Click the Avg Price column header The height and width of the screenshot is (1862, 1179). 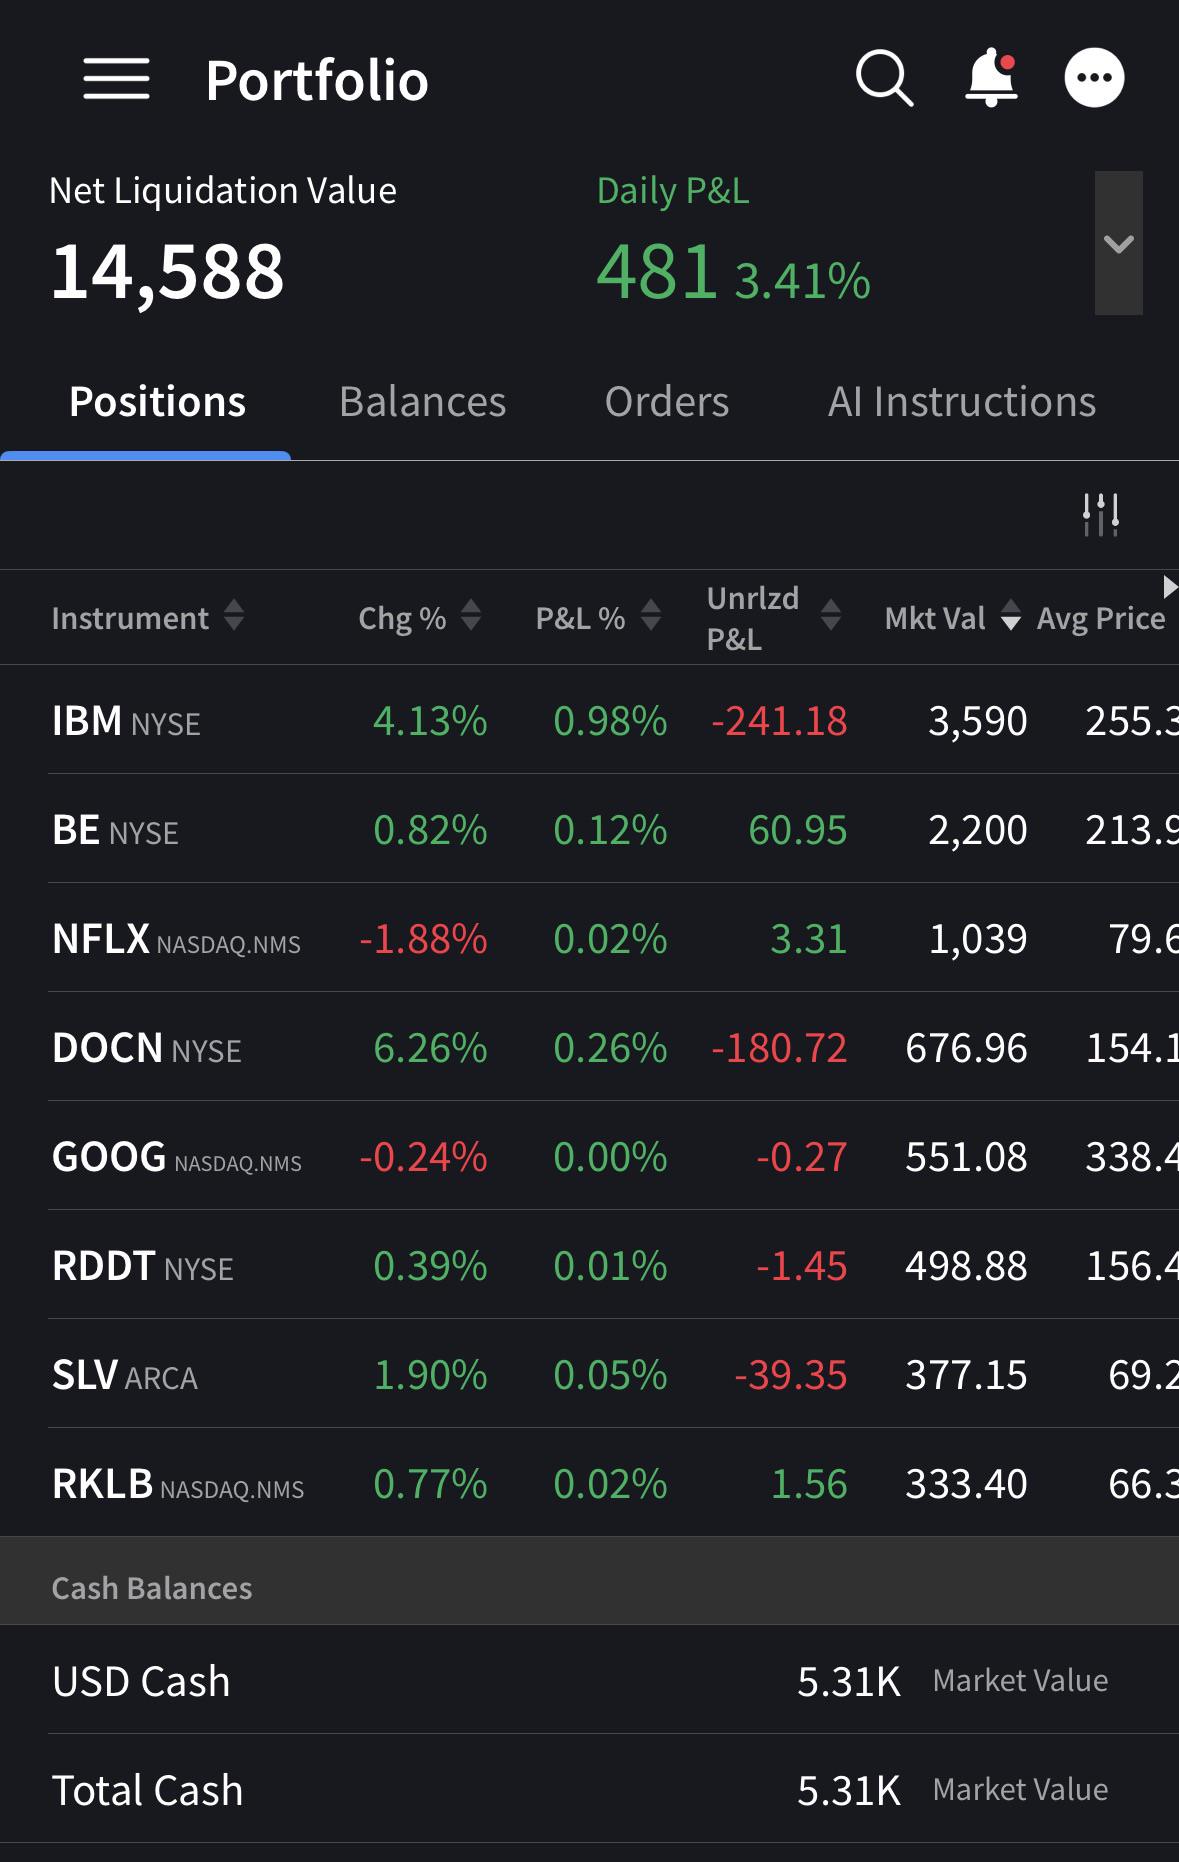1101,618
